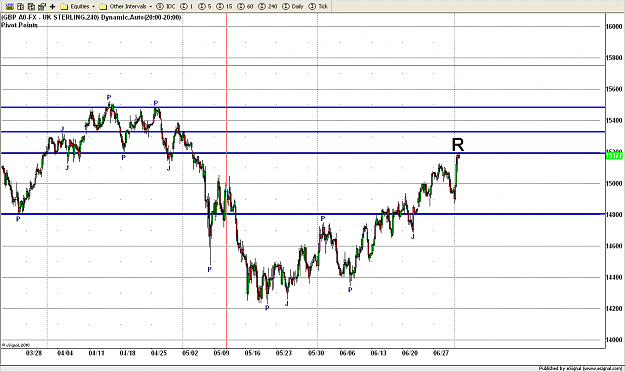Switch chart to Daily interval

[293, 6]
